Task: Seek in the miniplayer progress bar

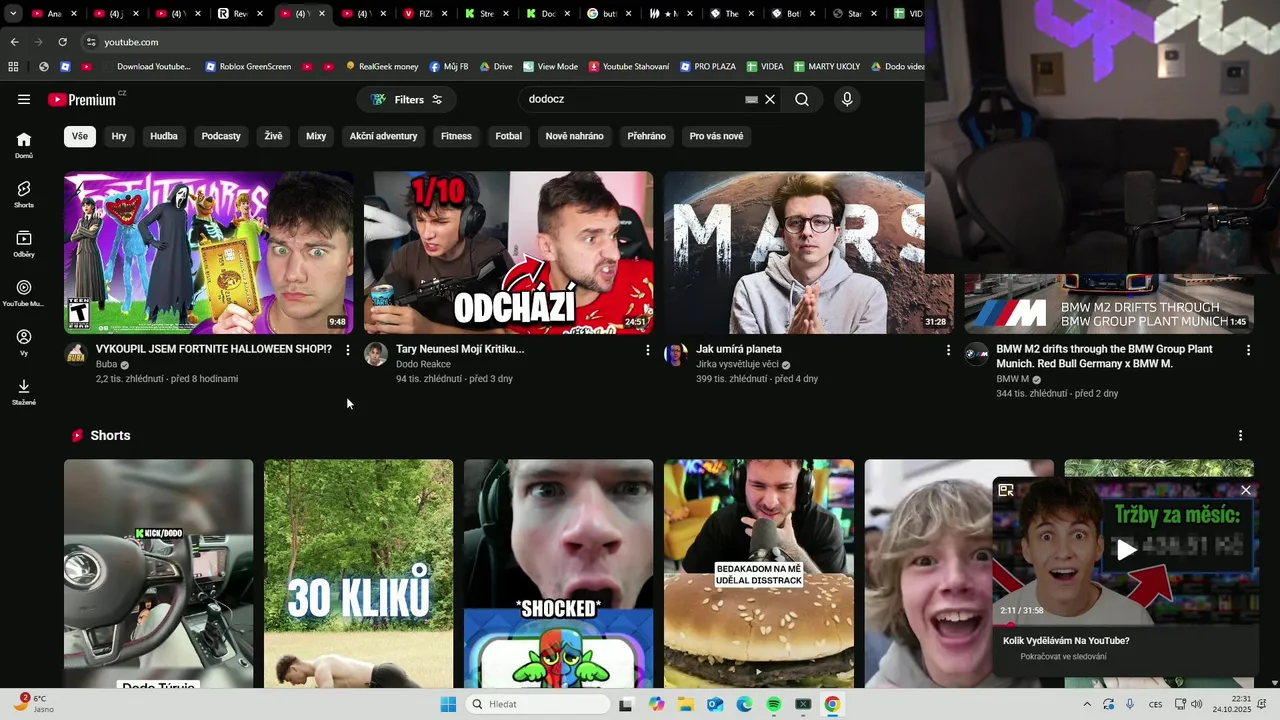Action: 1124,625
